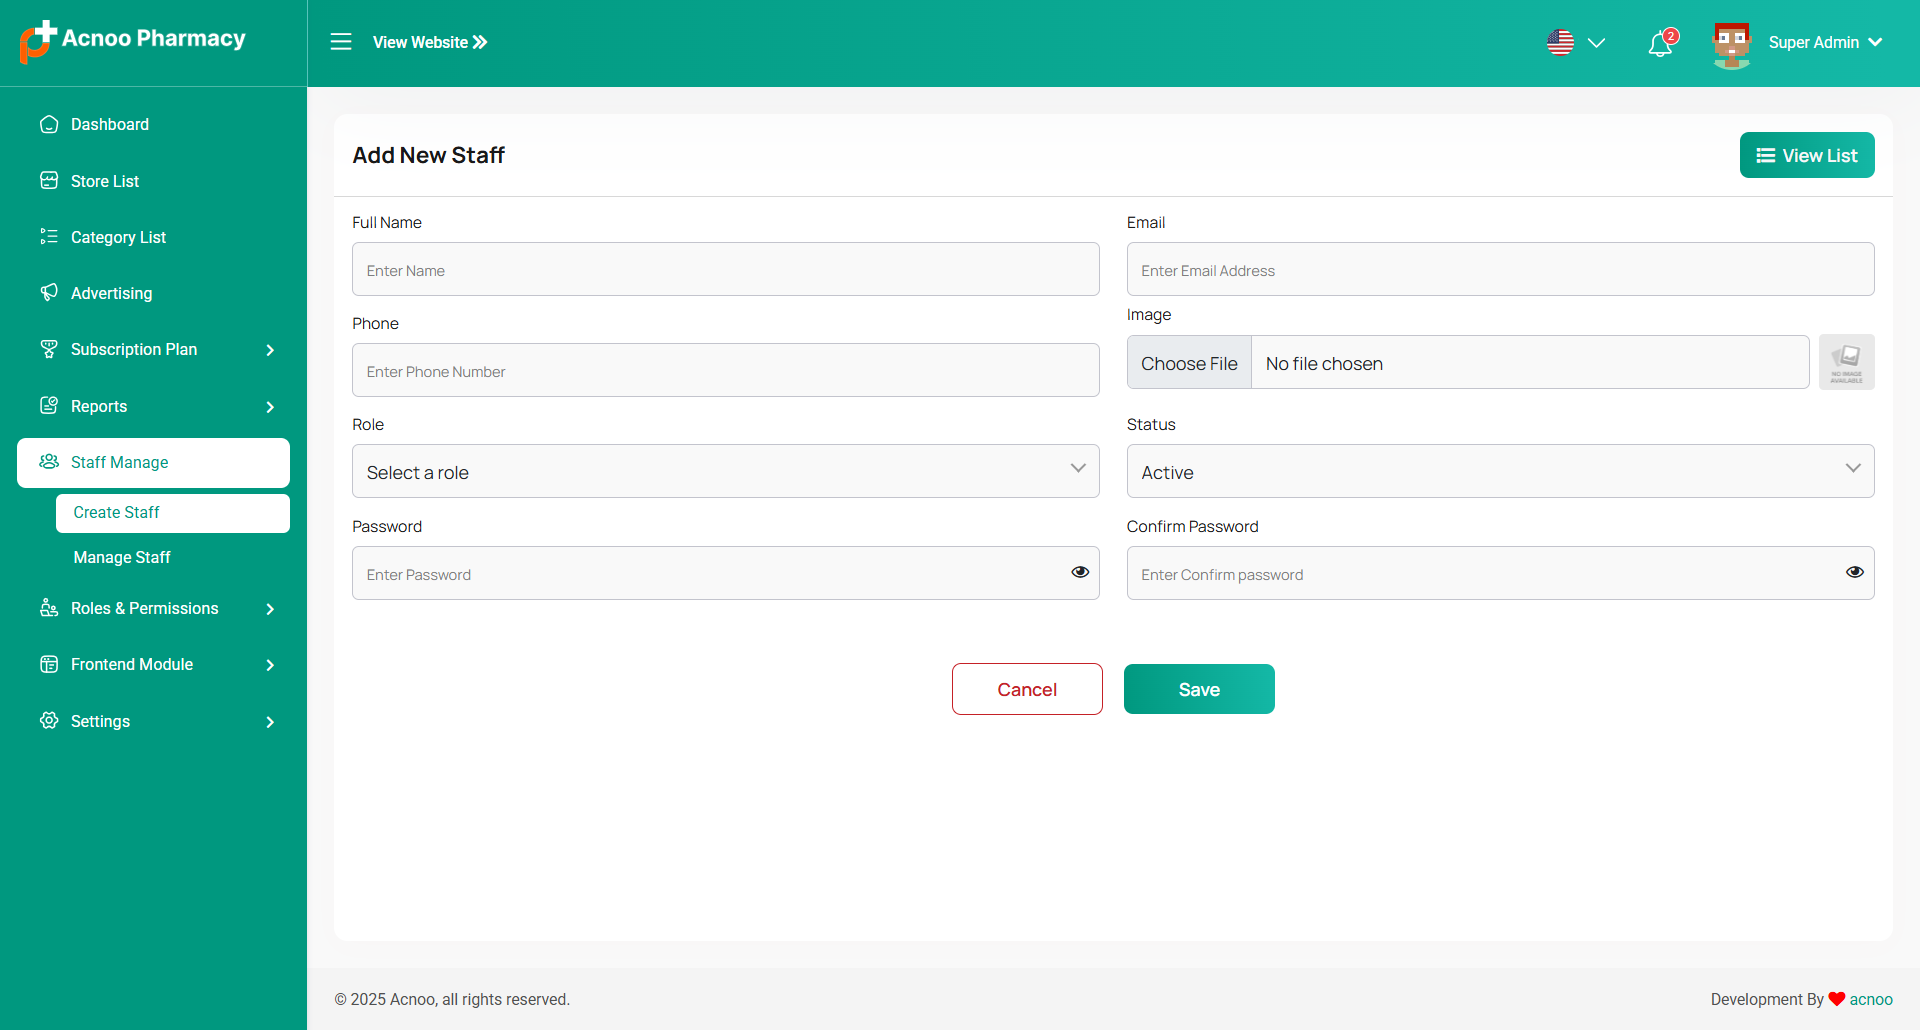Show password with the eye icon
This screenshot has width=1920, height=1030.
point(1080,572)
